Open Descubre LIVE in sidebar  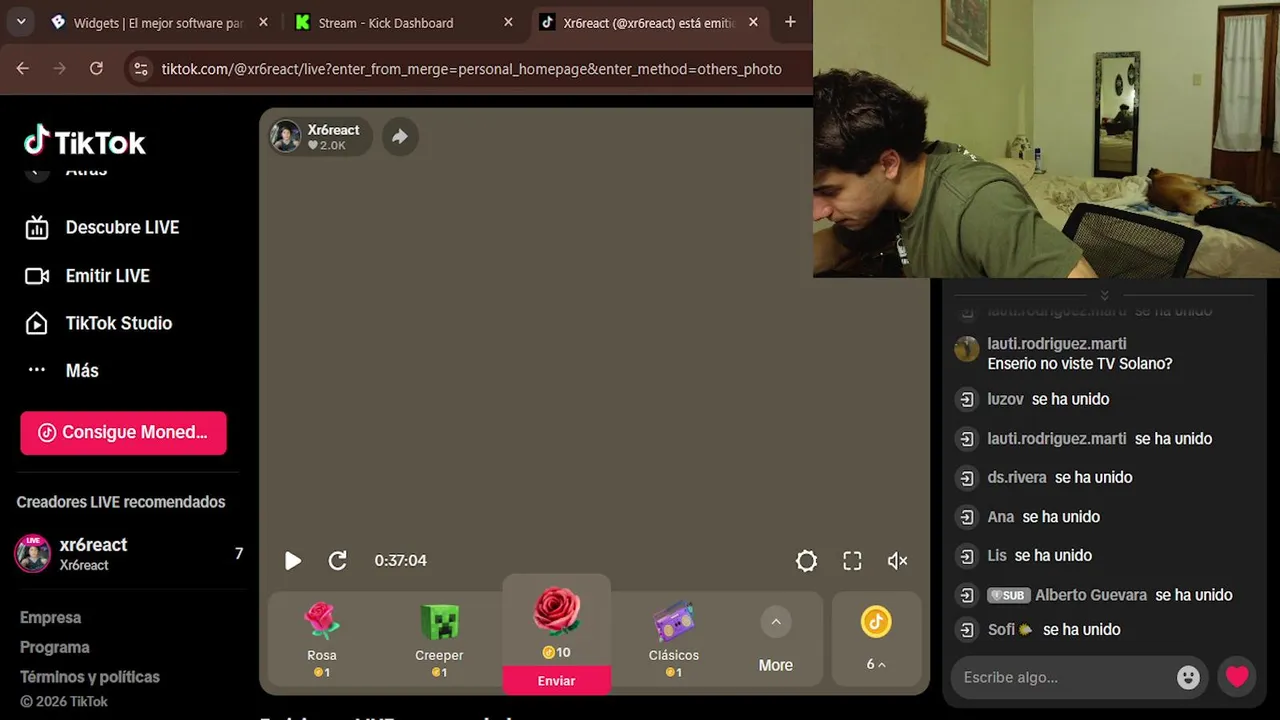click(102, 228)
